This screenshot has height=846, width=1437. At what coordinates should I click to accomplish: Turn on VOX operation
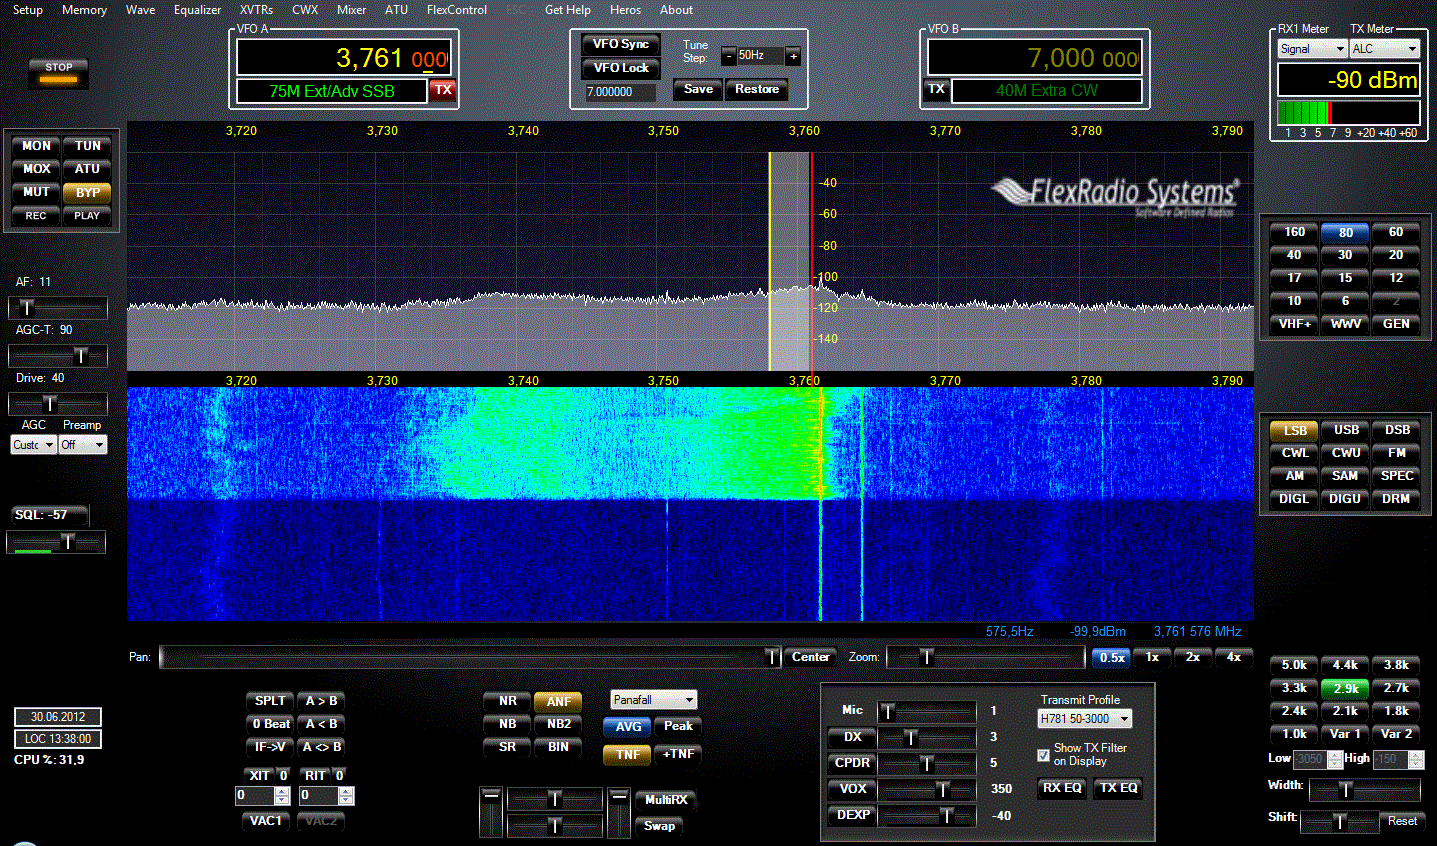coord(851,789)
